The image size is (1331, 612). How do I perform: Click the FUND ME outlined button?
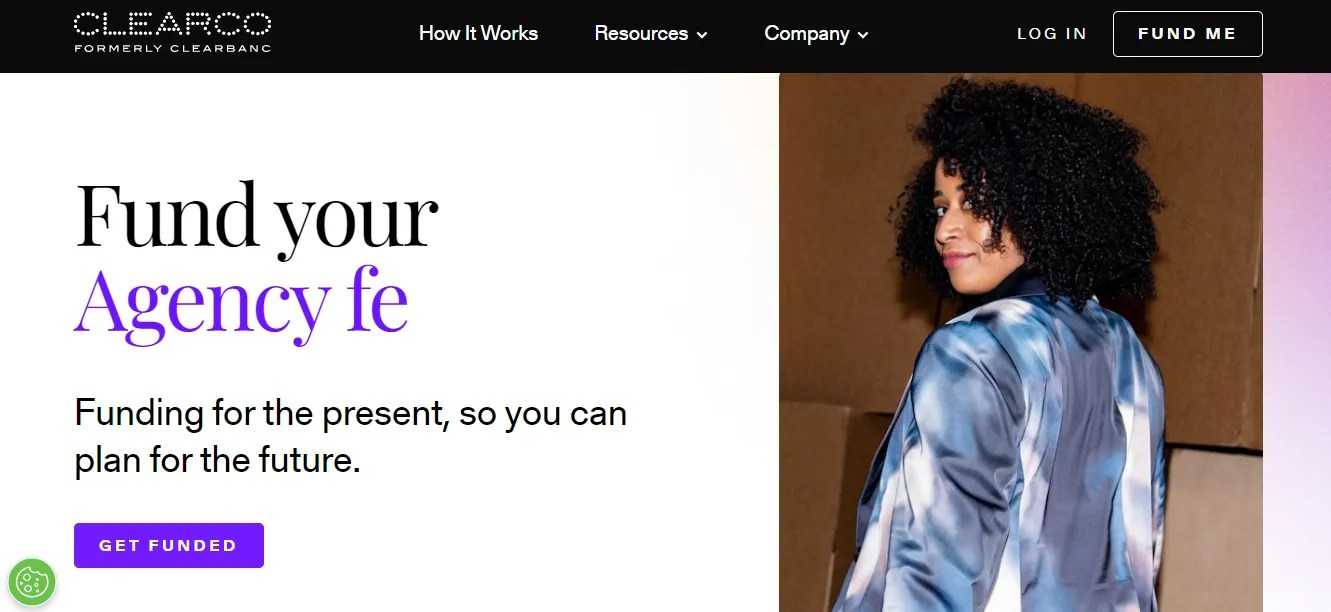click(1188, 34)
